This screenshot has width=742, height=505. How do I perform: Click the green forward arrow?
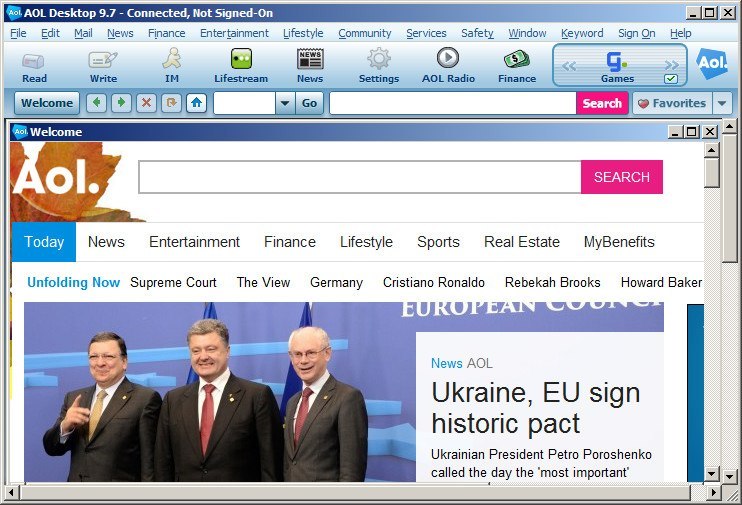[121, 103]
